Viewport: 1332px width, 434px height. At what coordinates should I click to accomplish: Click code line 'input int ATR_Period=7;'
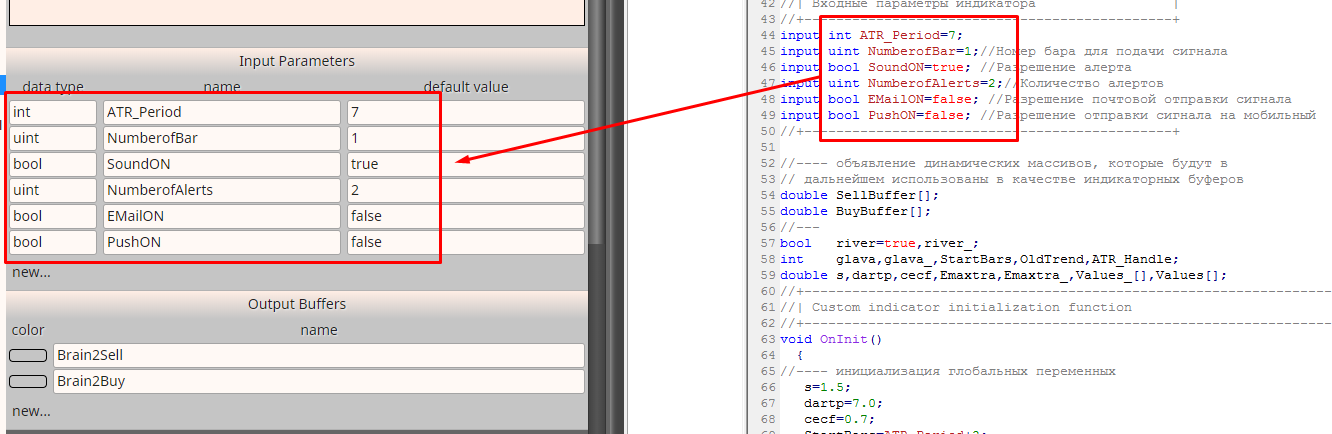click(x=872, y=35)
